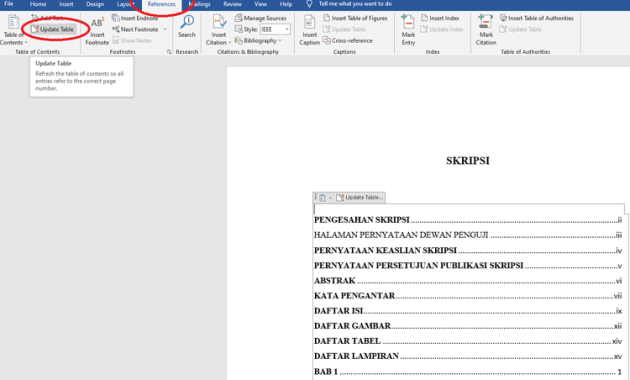Click Insert Table of Figures
Image resolution: width=630 pixels, height=380 pixels.
click(356, 18)
